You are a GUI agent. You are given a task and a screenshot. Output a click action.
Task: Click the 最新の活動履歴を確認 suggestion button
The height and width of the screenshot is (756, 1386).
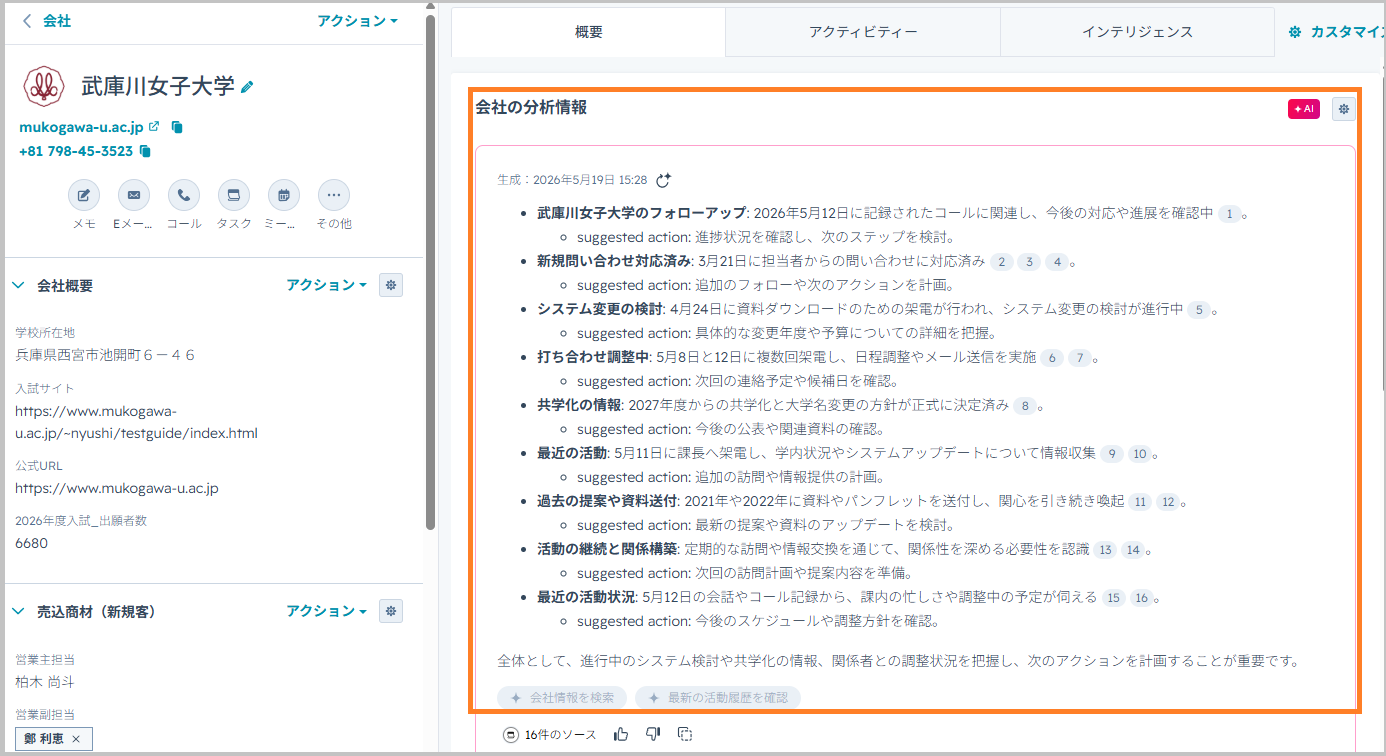coord(718,697)
